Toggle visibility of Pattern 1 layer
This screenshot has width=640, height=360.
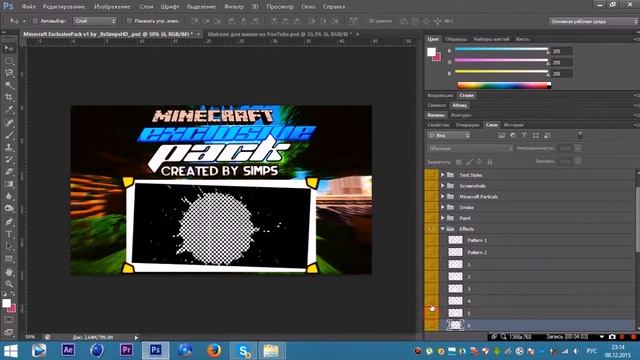tap(431, 240)
